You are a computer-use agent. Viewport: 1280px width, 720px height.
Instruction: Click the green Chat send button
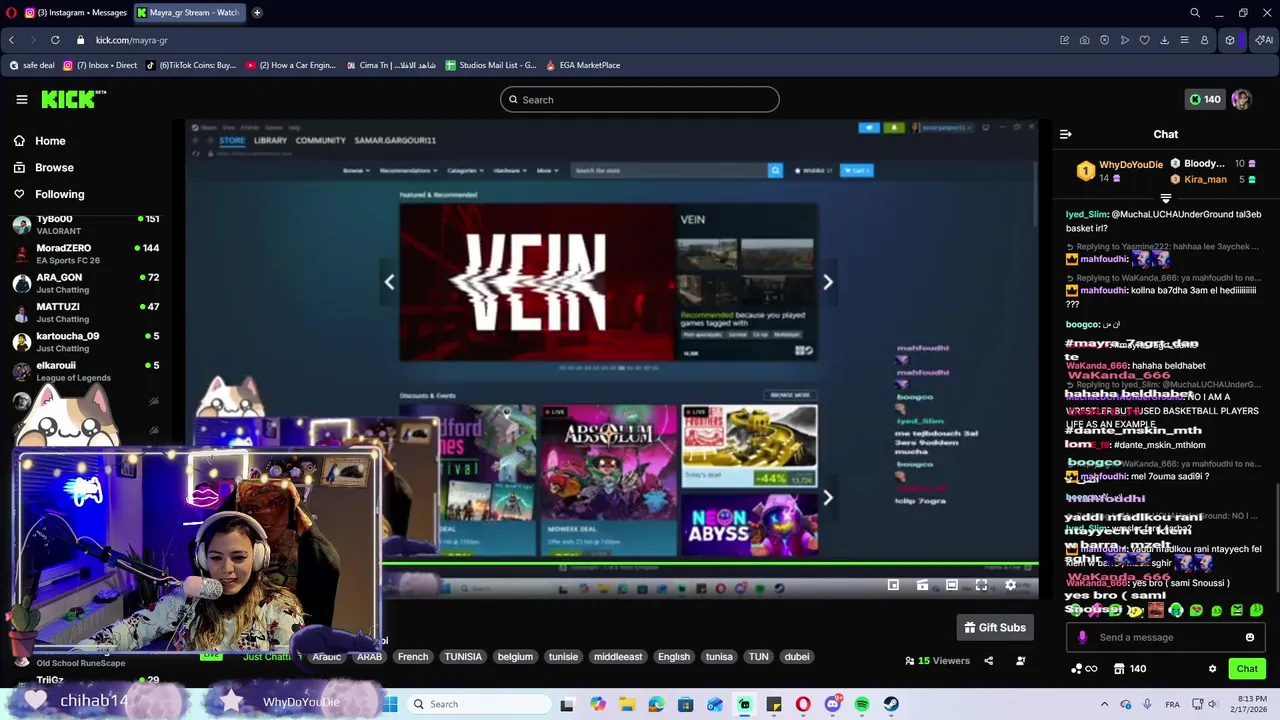pyautogui.click(x=1247, y=668)
